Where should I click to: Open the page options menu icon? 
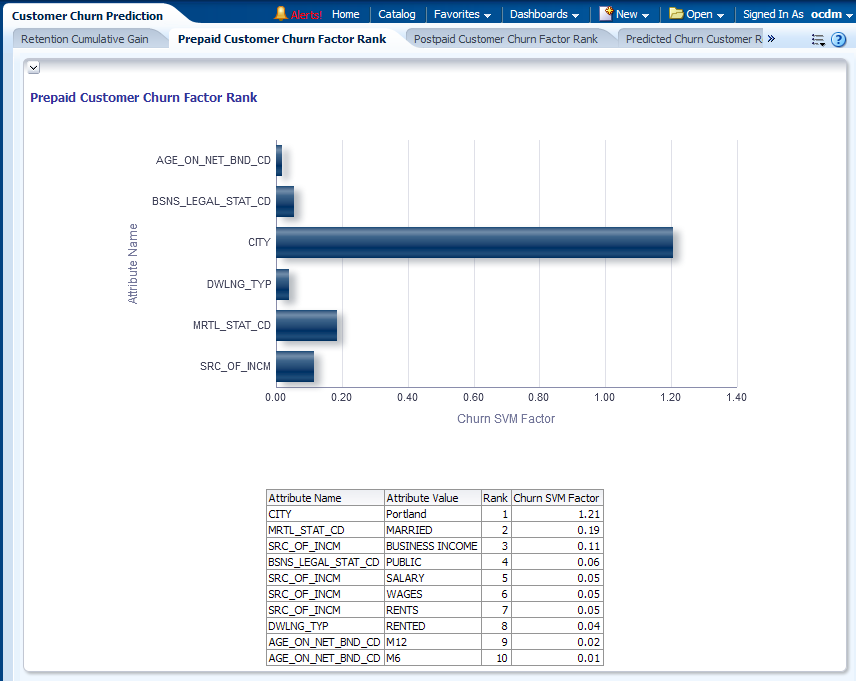pos(818,40)
